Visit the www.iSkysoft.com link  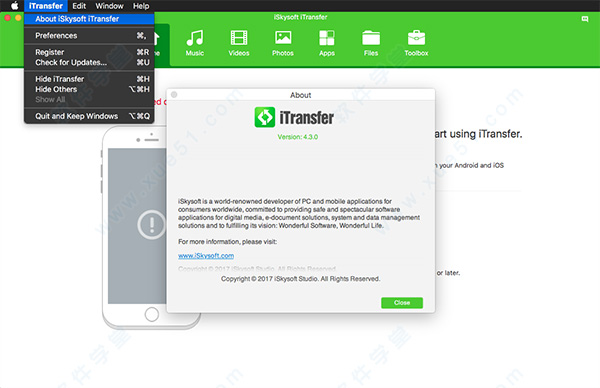pos(206,256)
